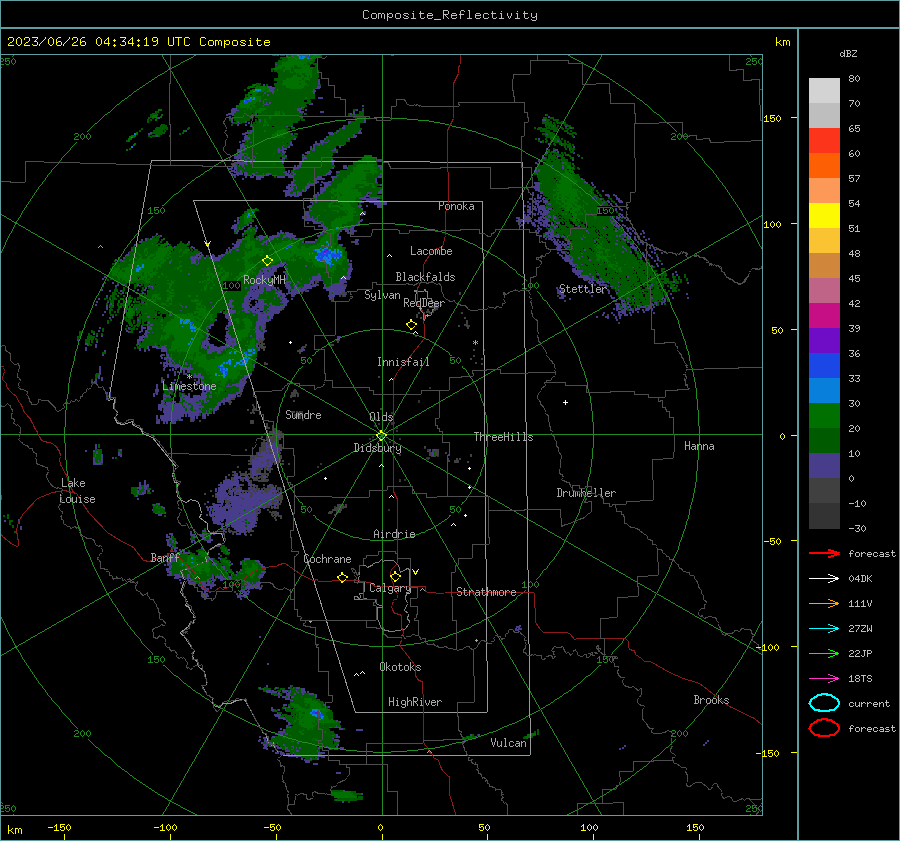
Task: Select the magenta 42 dBZ legend swatch
Action: click(824, 316)
